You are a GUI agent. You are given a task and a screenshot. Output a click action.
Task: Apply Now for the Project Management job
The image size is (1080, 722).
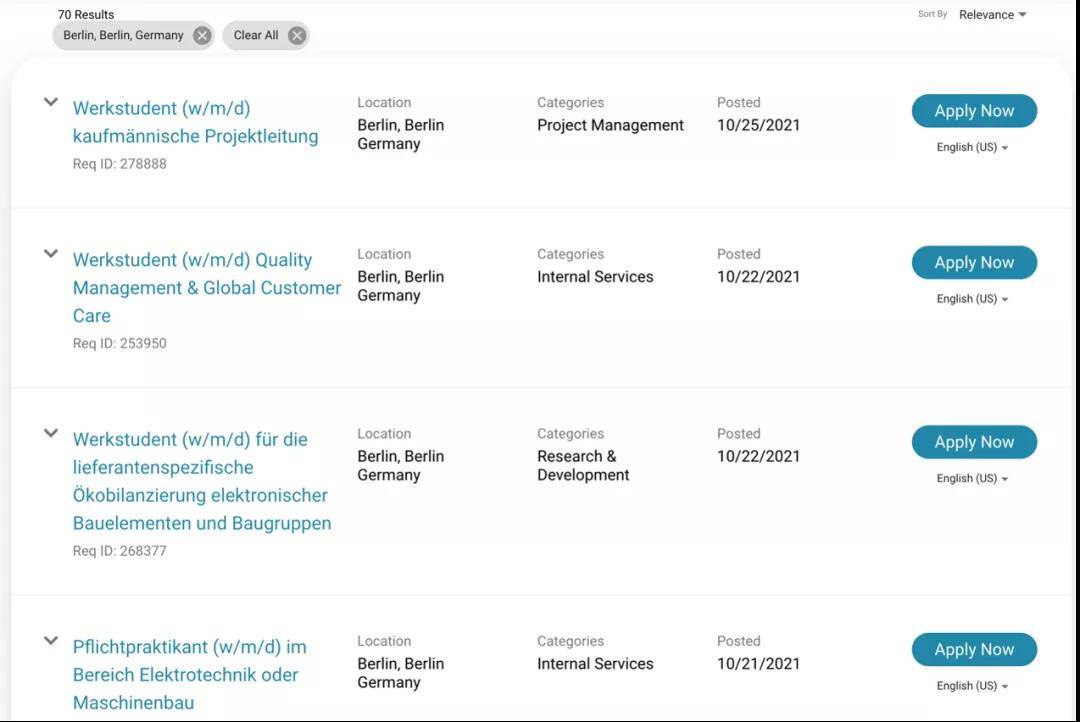(x=974, y=111)
